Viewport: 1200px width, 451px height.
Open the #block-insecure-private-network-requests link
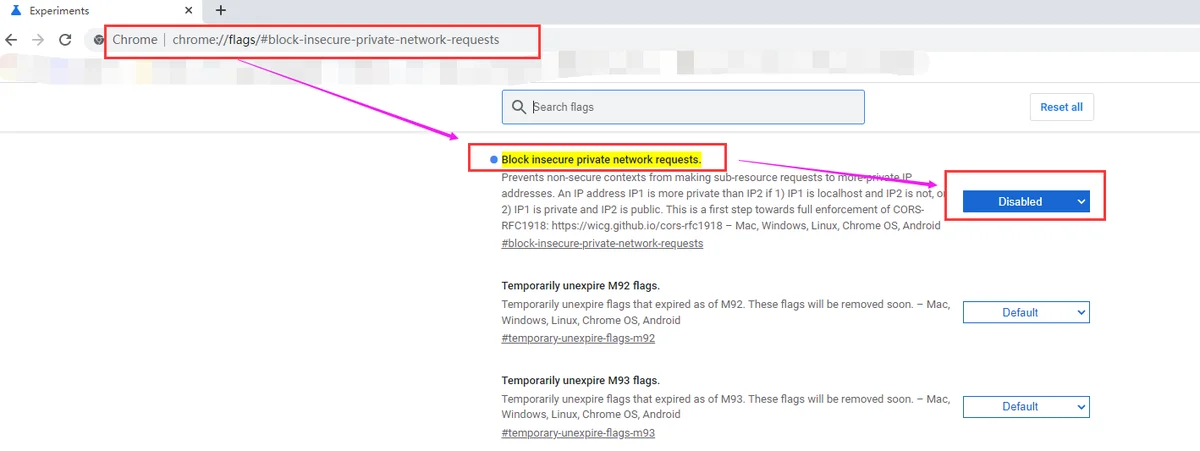[x=602, y=244]
